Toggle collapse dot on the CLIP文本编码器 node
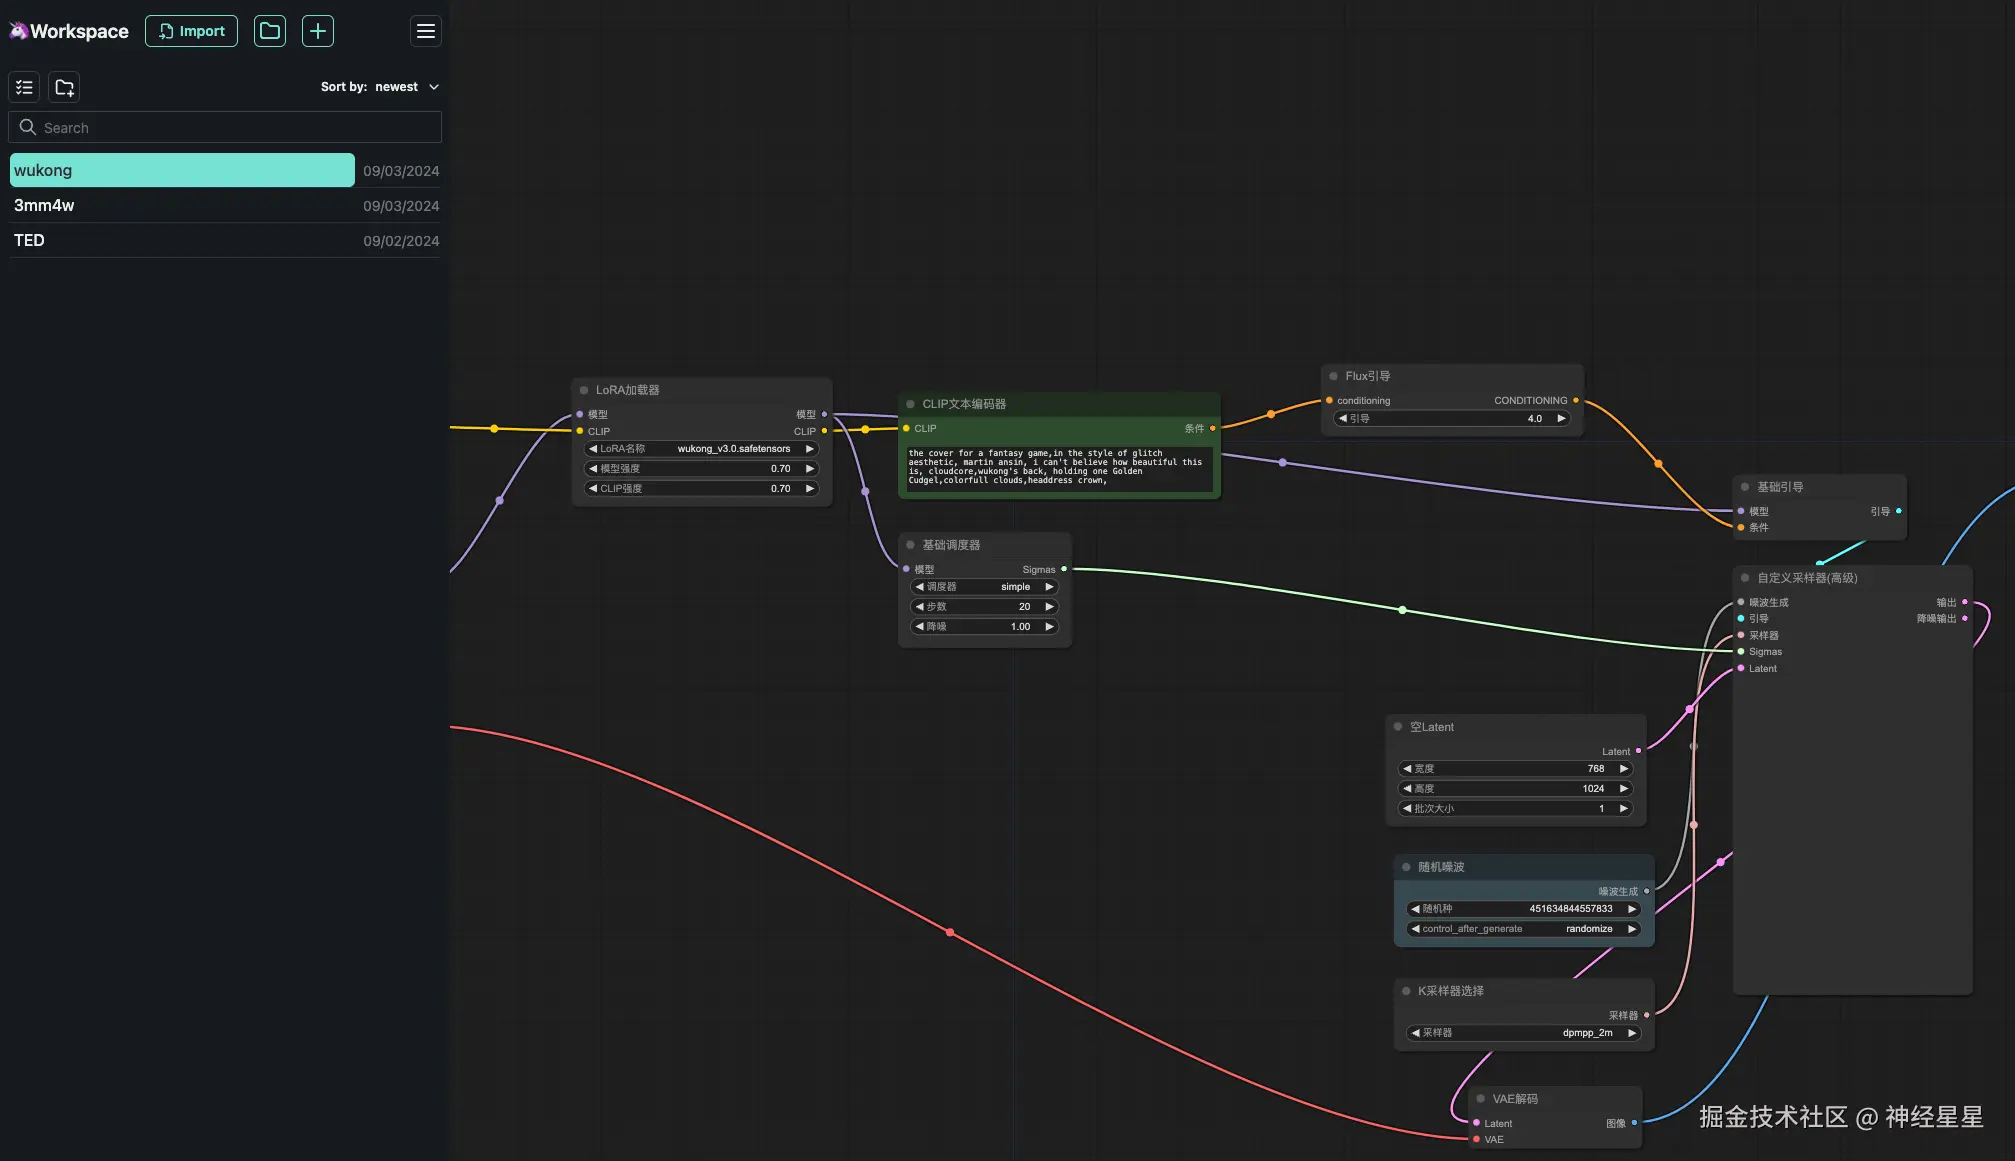The height and width of the screenshot is (1161, 2015). [910, 404]
